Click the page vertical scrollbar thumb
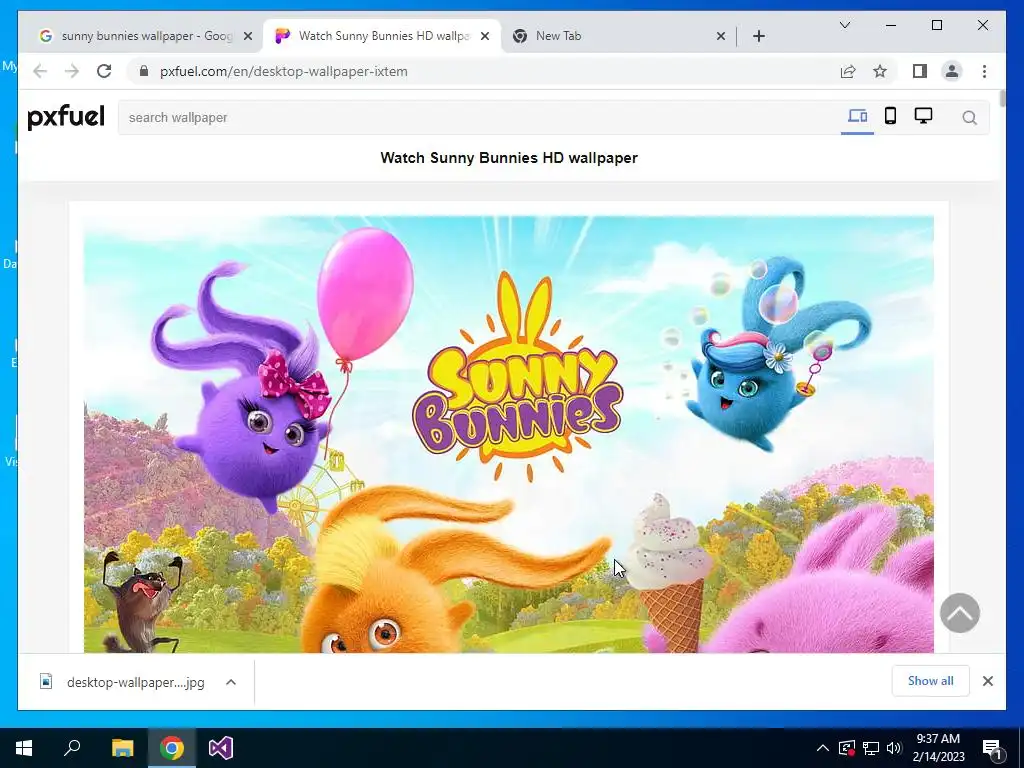 [x=1002, y=99]
